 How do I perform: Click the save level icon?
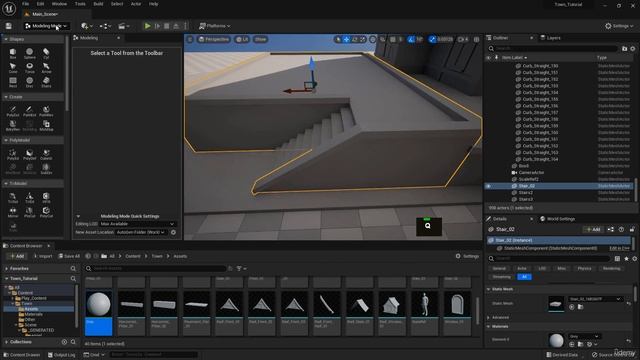click(9, 26)
